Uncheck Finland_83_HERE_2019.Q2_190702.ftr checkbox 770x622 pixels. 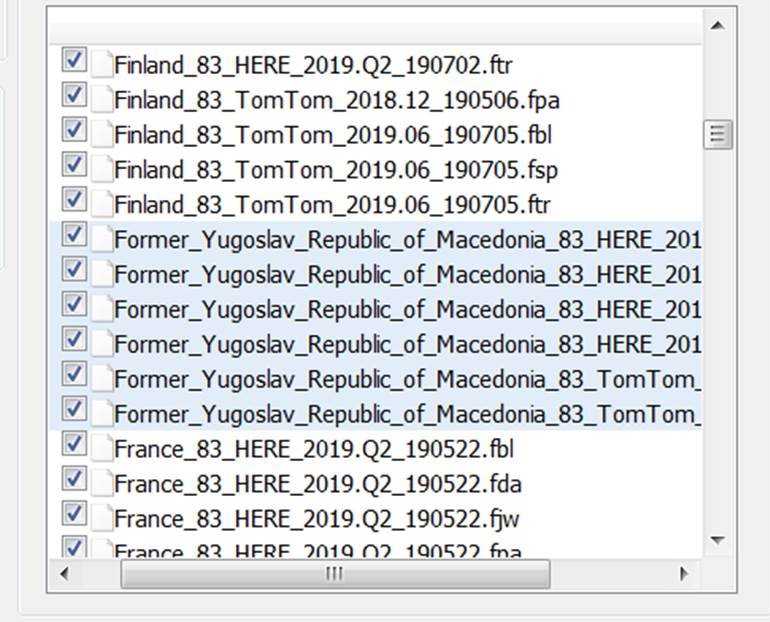pyautogui.click(x=74, y=60)
